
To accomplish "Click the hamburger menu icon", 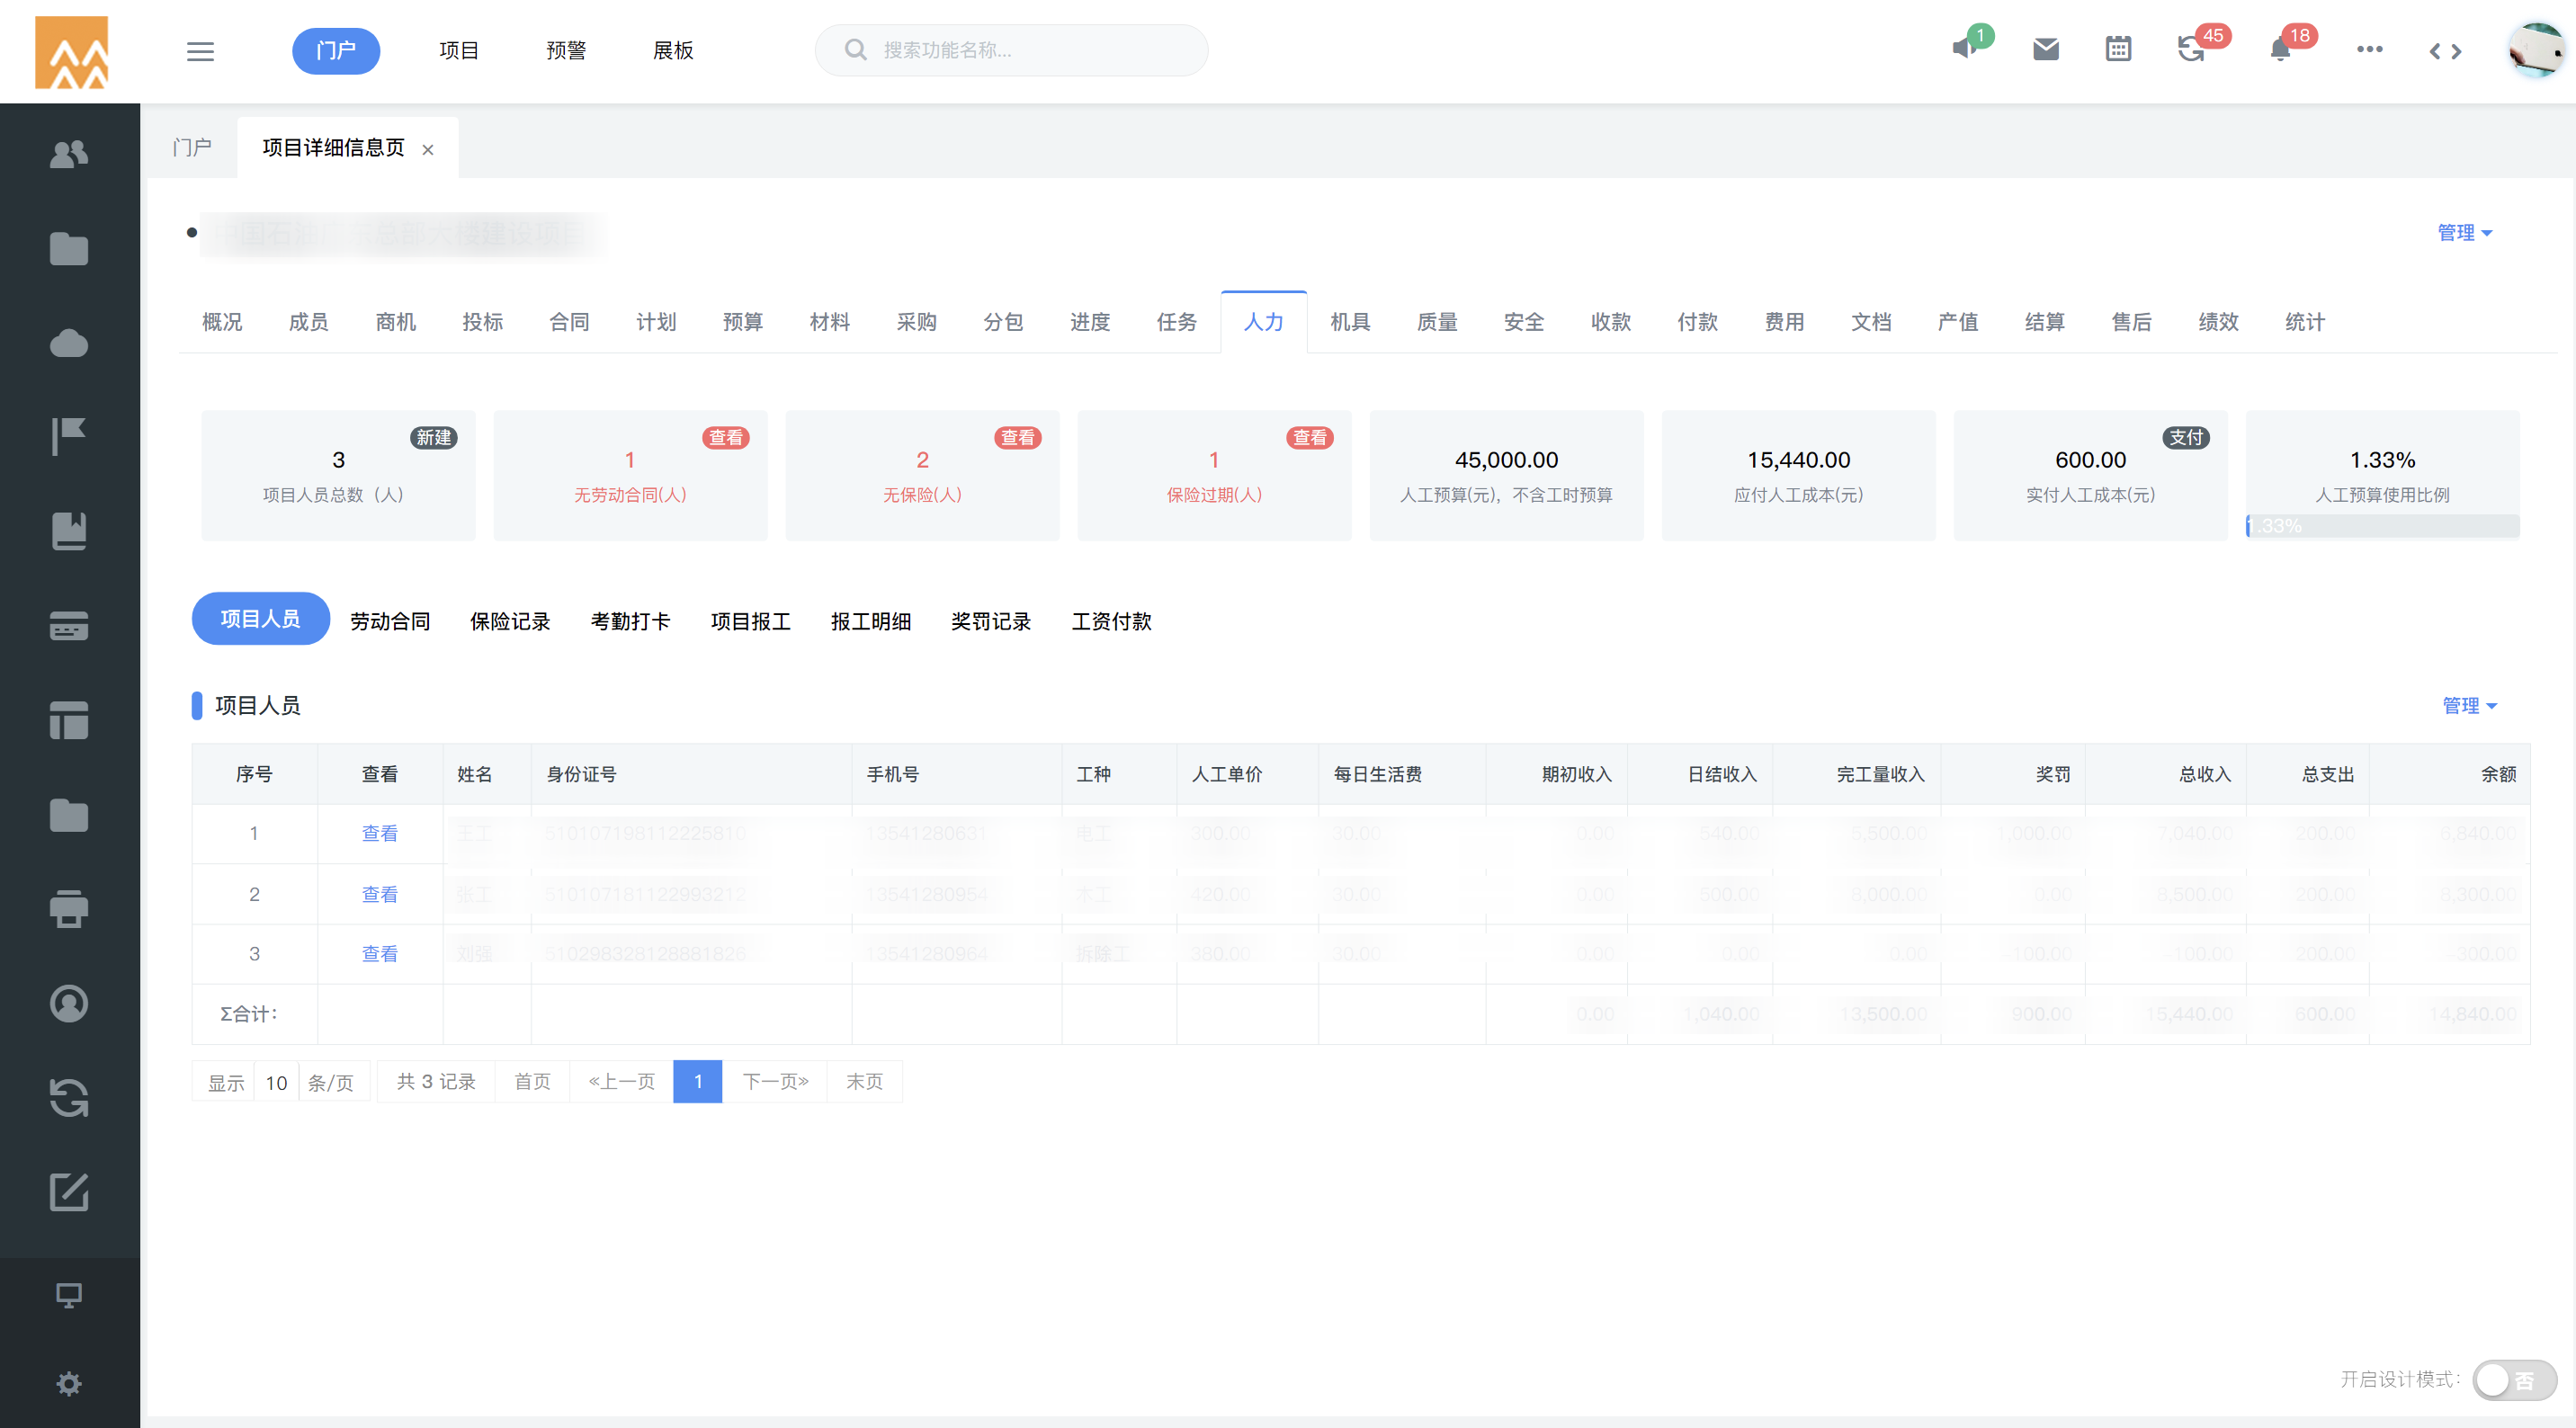I will 200,51.
